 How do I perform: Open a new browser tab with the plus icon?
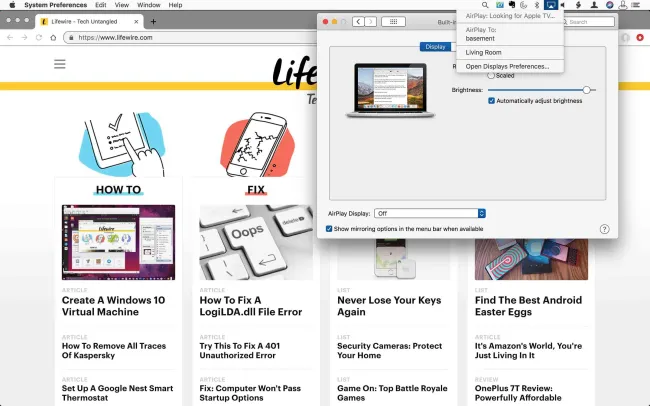click(153, 21)
